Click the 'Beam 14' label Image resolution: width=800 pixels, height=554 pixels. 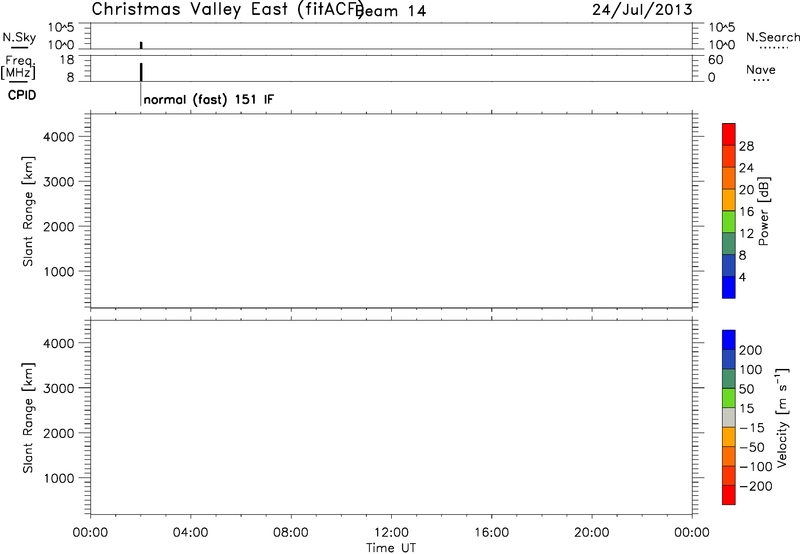pos(392,11)
